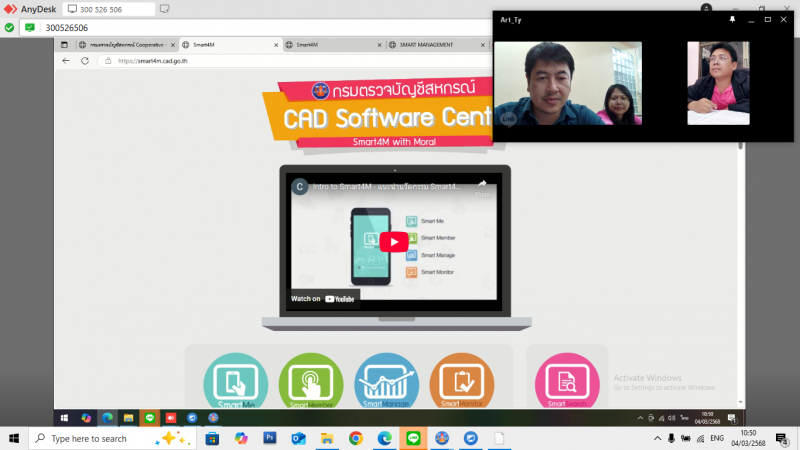Image resolution: width=800 pixels, height=450 pixels.
Task: Select the pink-shirt participant video thumbnail
Action: click(718, 83)
